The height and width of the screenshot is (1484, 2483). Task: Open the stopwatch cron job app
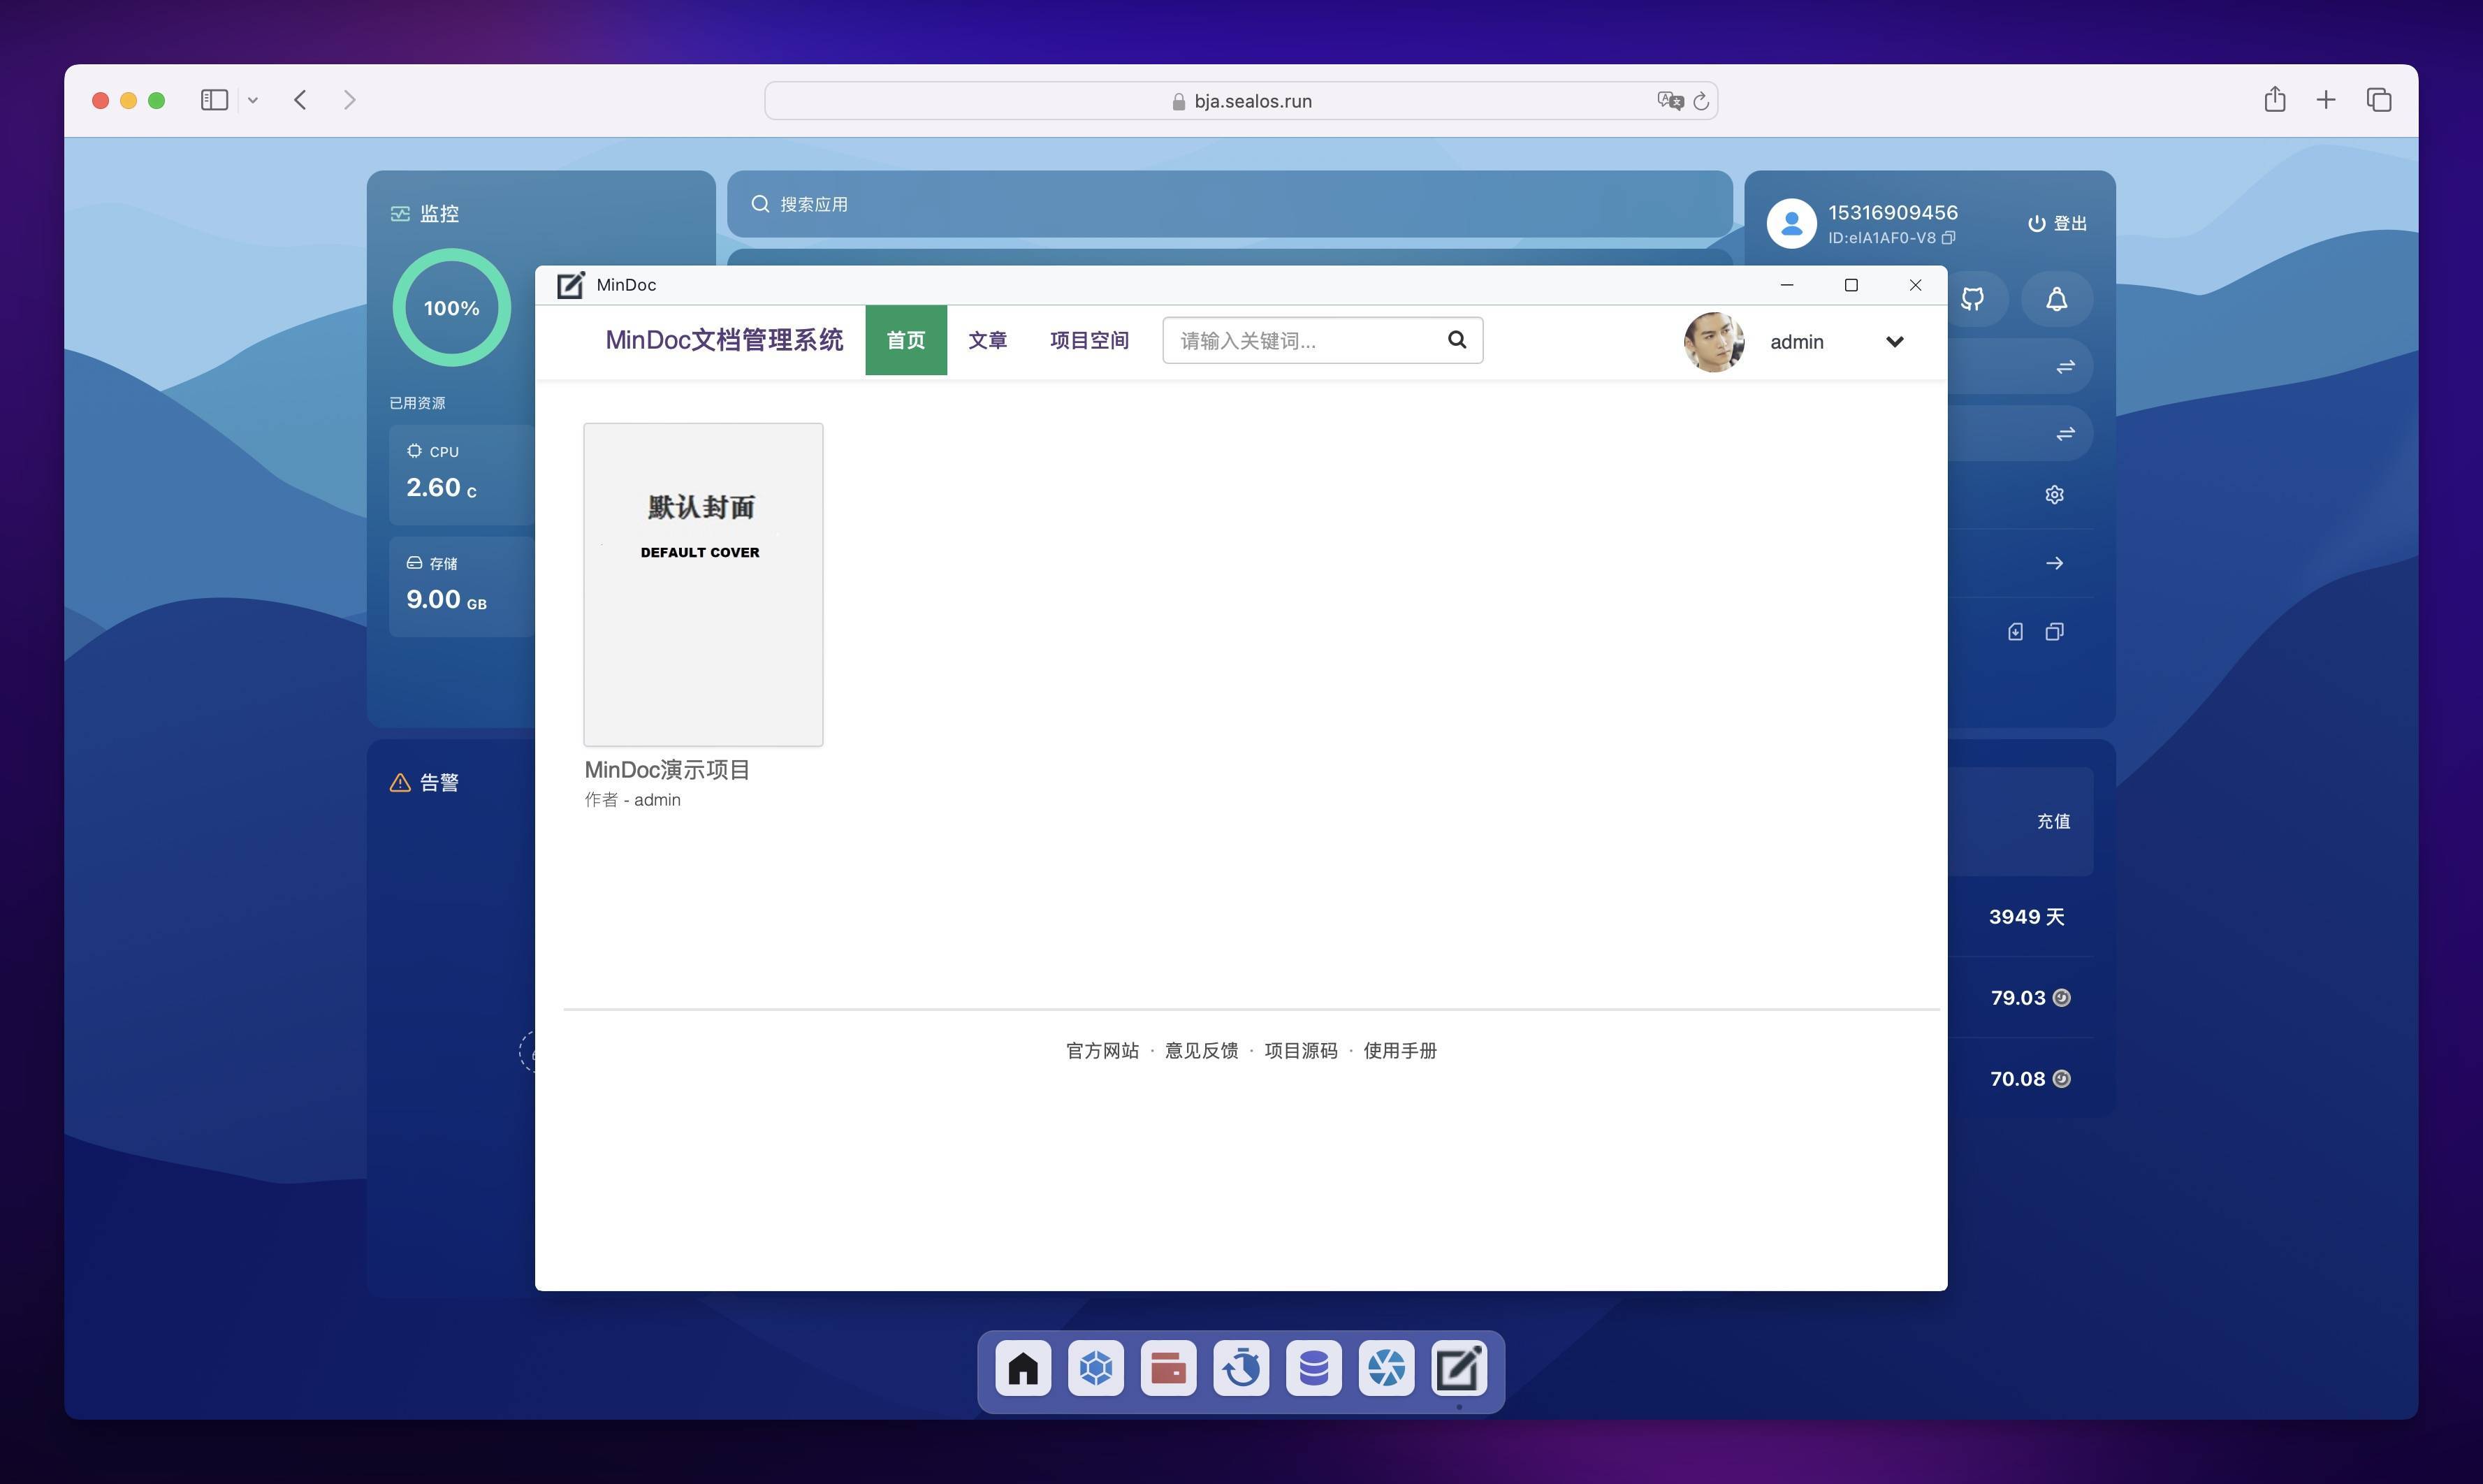tap(1241, 1367)
